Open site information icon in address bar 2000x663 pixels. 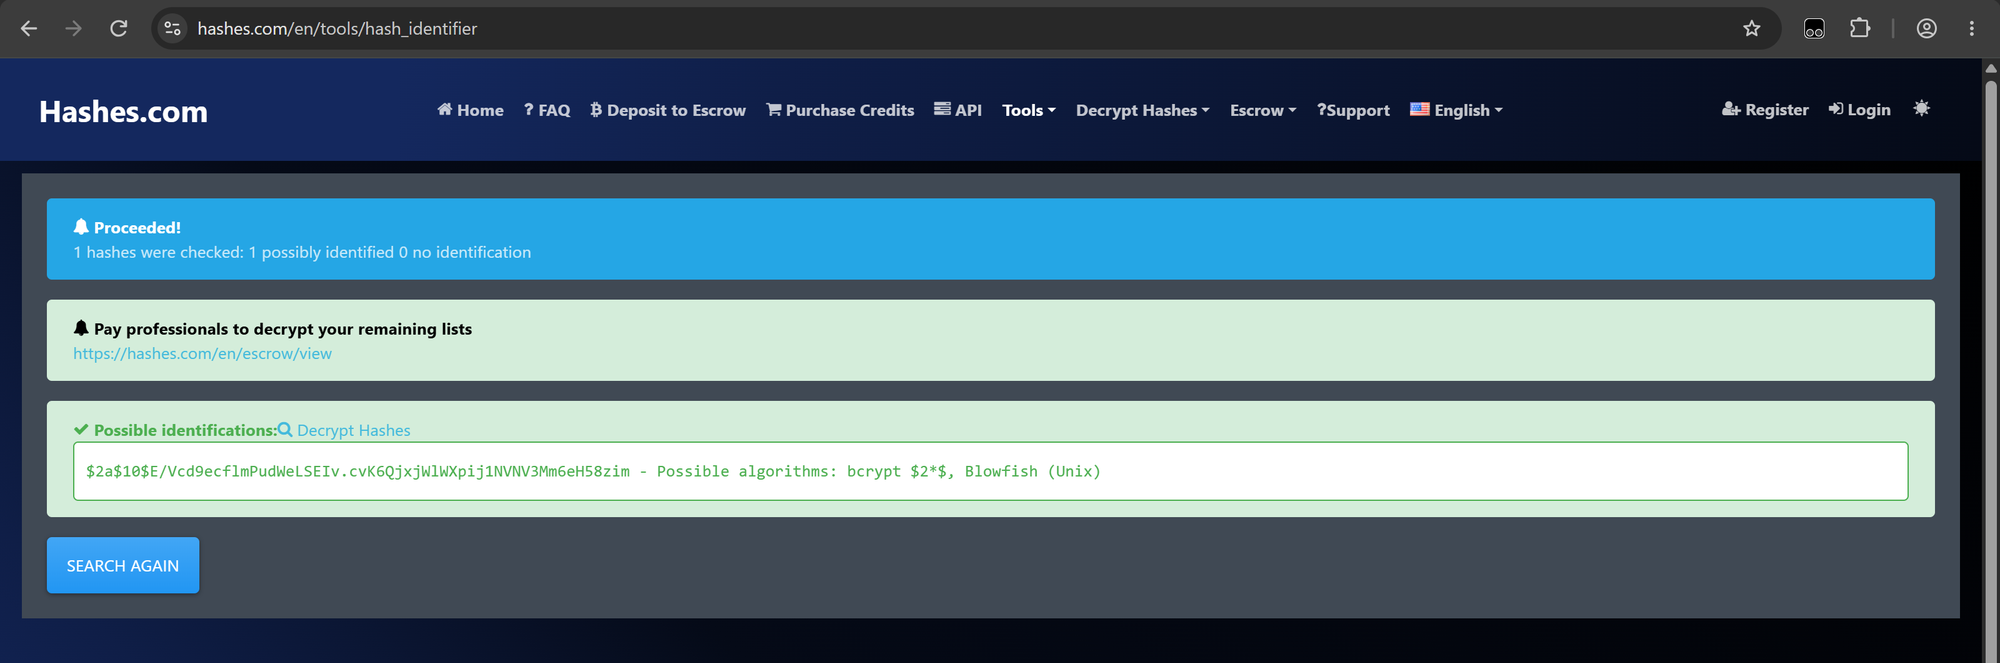pos(173,28)
